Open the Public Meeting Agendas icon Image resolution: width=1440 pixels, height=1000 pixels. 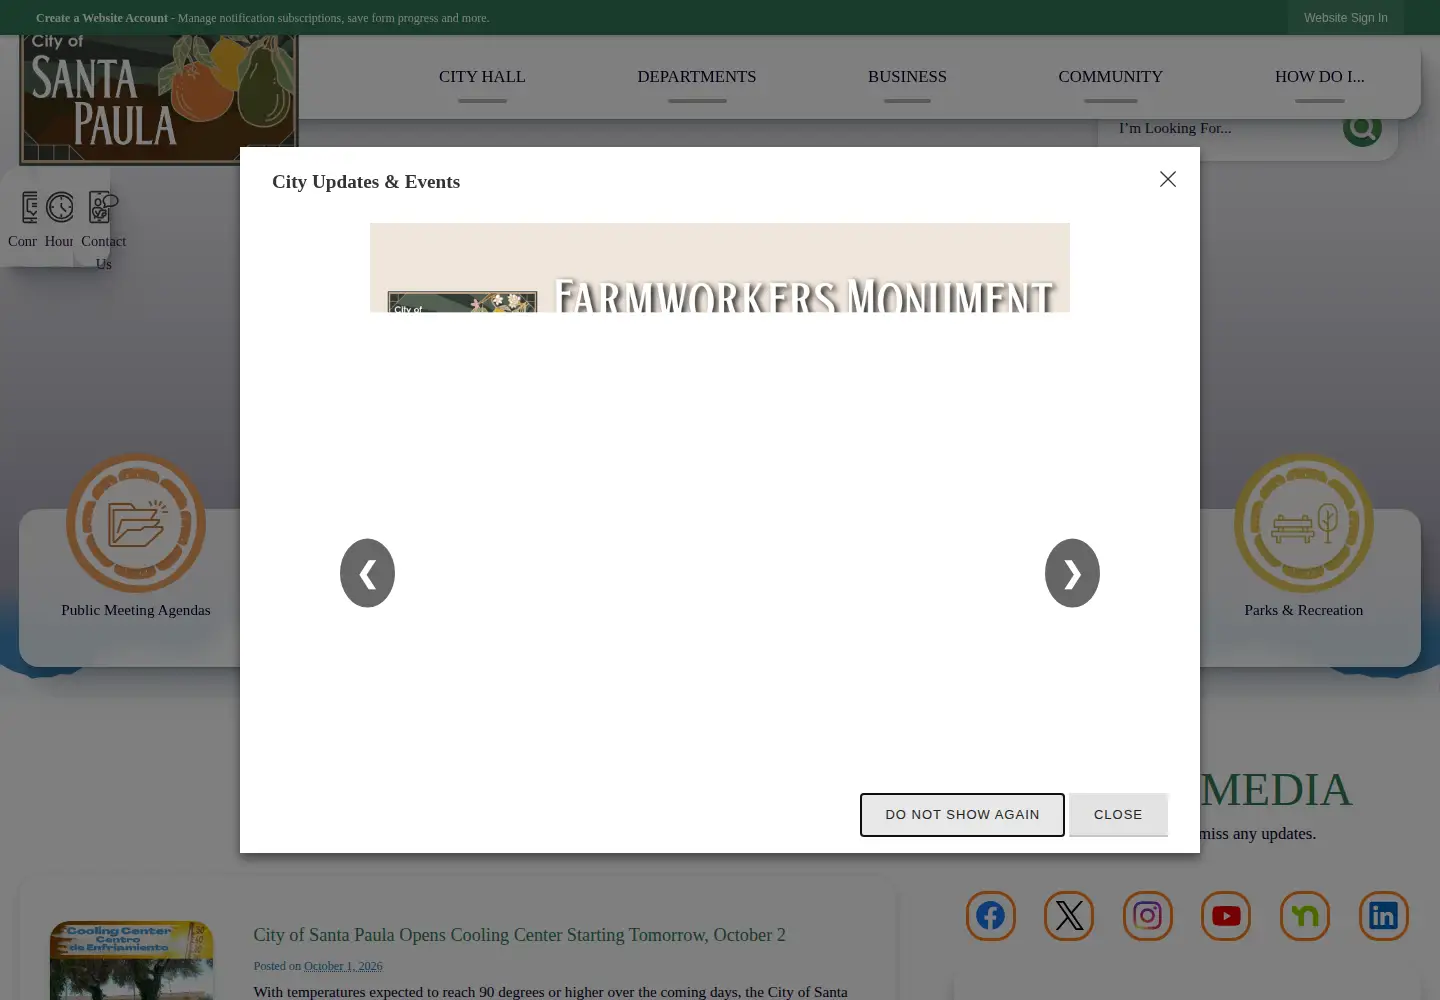136,523
